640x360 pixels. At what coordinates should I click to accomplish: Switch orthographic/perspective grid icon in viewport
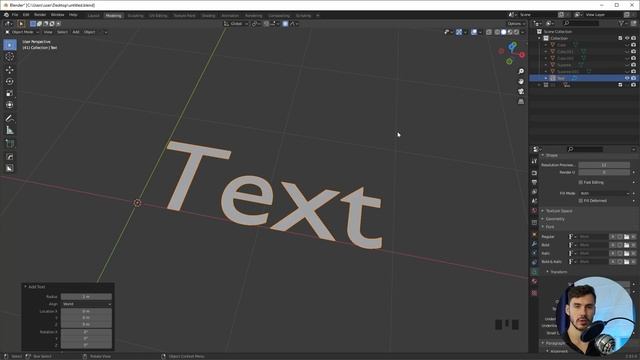521,102
